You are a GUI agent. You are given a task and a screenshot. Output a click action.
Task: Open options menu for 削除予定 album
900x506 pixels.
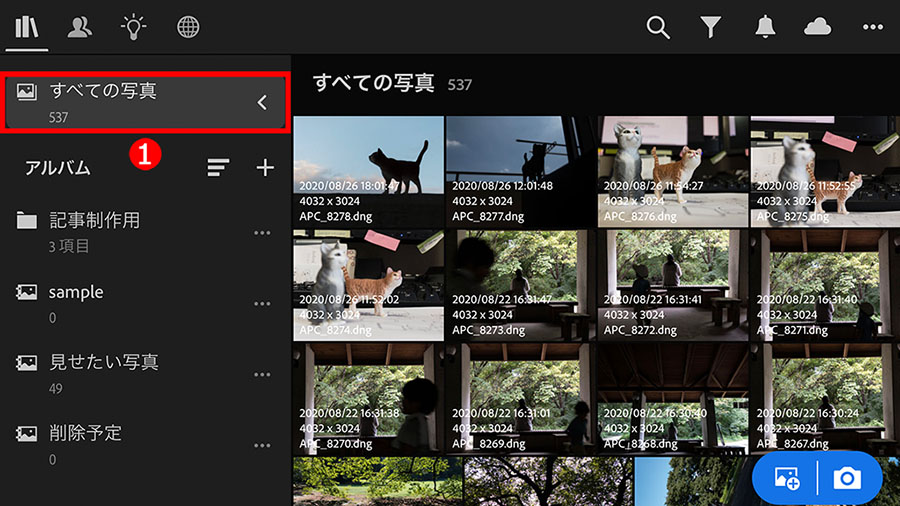tap(262, 445)
